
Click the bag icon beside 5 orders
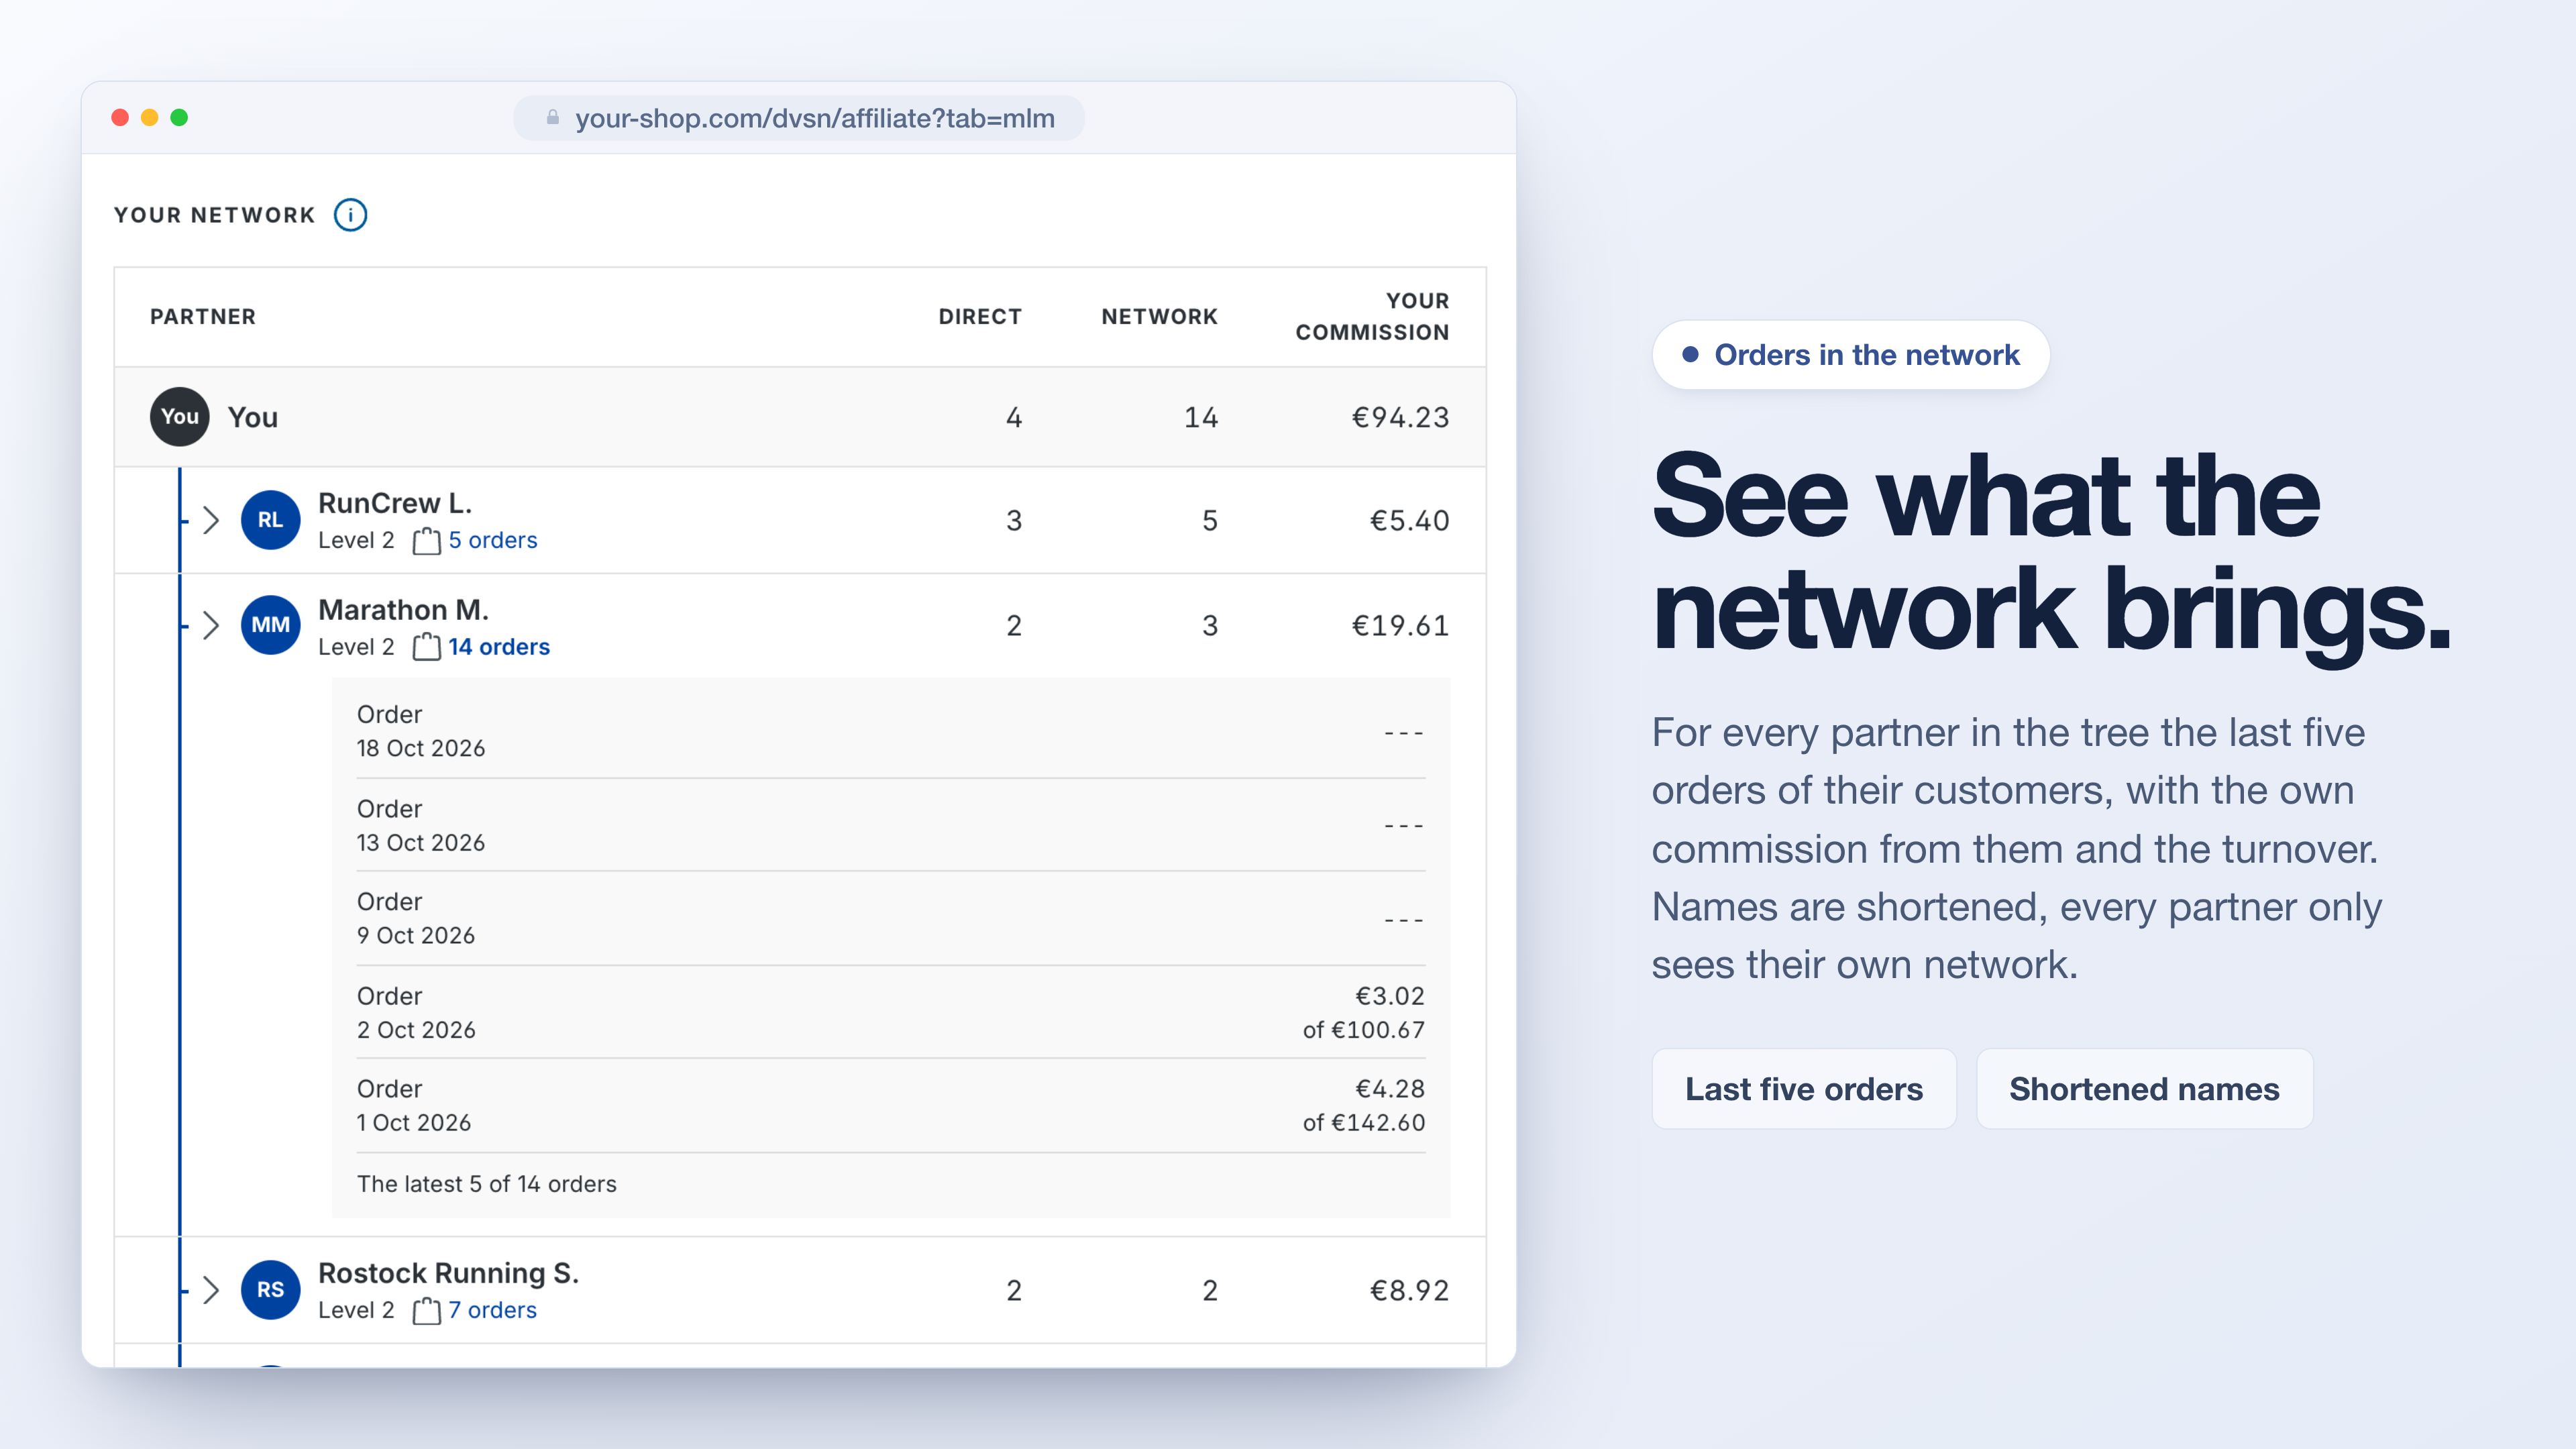pos(427,541)
